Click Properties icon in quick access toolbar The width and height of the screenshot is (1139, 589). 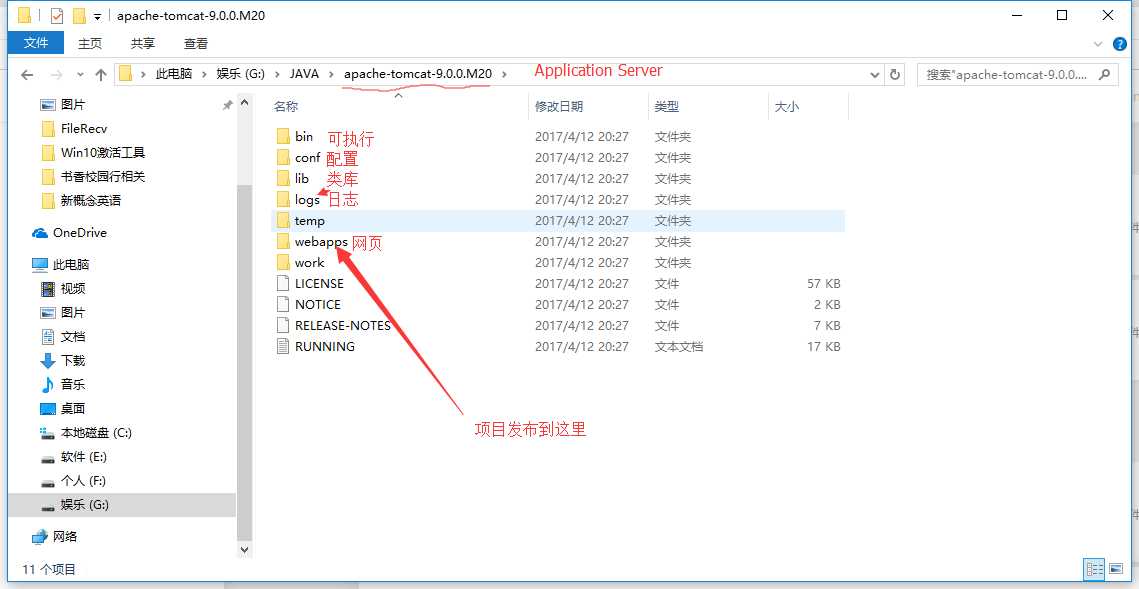[57, 15]
